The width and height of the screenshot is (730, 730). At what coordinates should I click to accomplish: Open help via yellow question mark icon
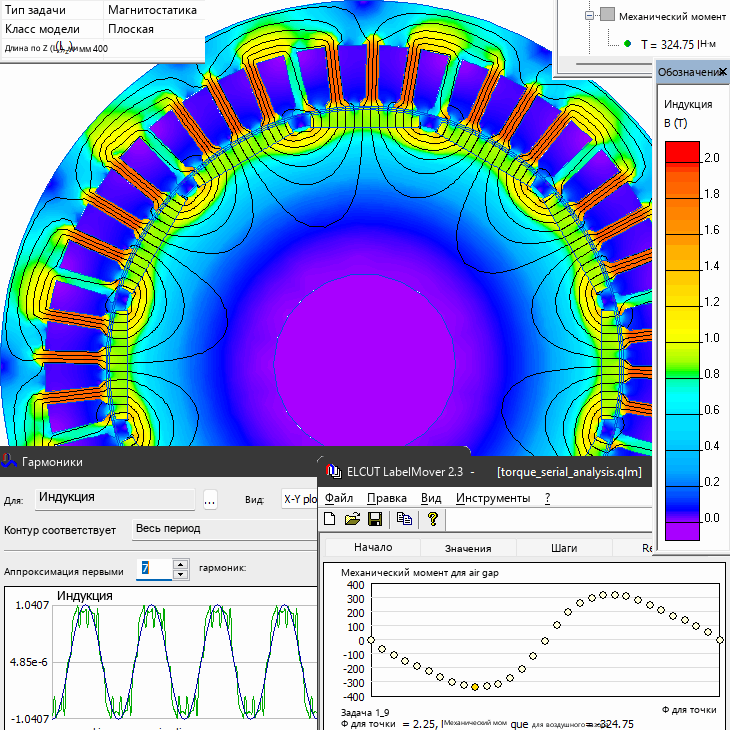pyautogui.click(x=433, y=519)
